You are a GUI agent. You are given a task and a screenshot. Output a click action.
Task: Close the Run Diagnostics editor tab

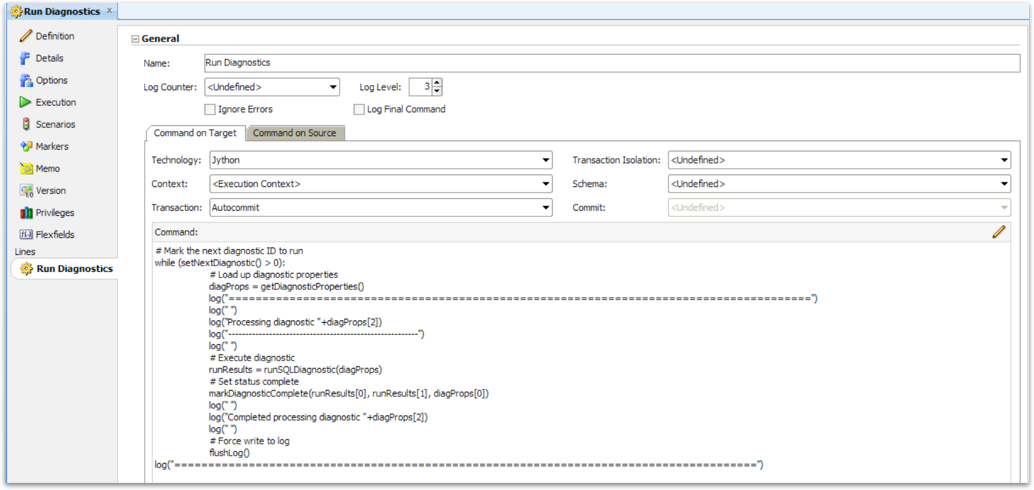[x=109, y=11]
